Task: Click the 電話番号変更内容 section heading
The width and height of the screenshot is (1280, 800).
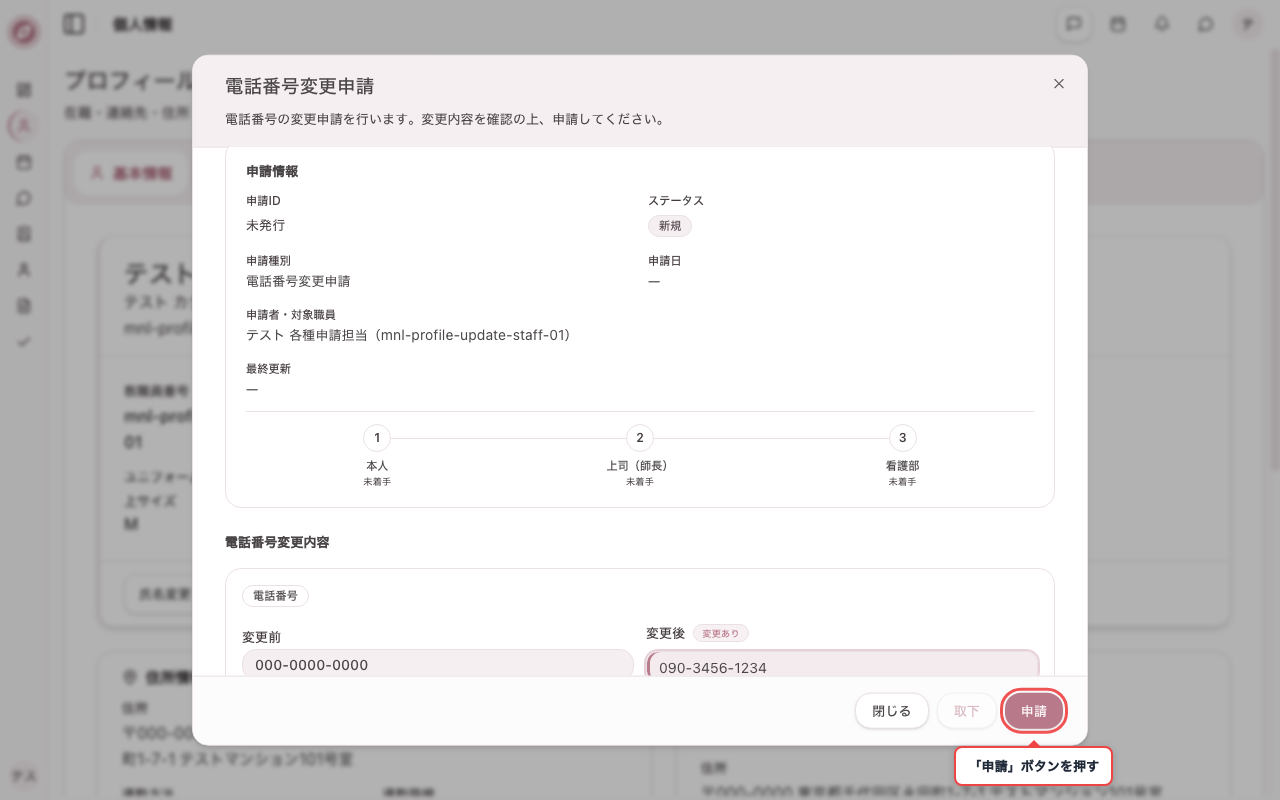Action: coord(277,543)
